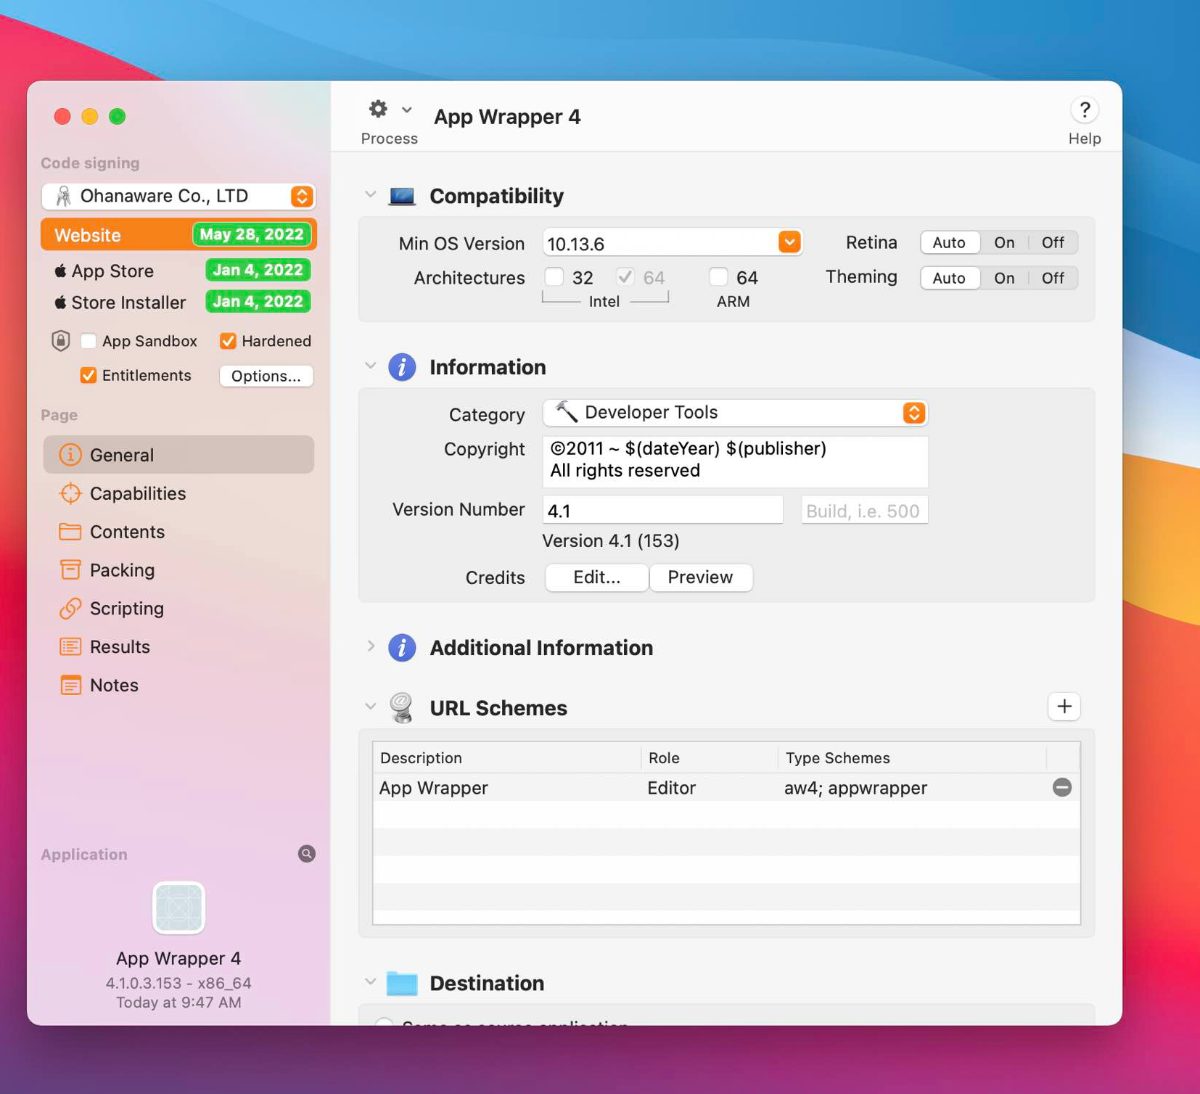Collapse the URL Schemes section

coord(370,707)
